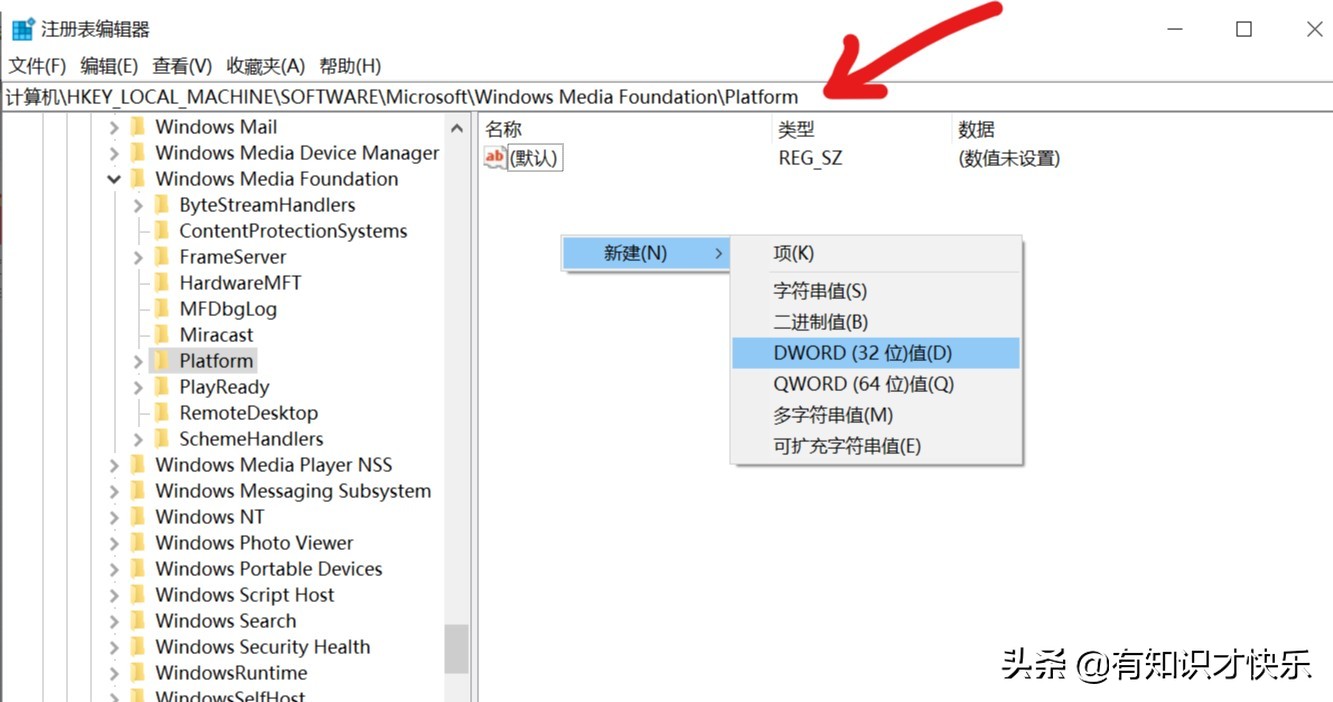Screen dimensions: 1333x702
Task: Select the (默认) value entry
Action: point(535,157)
